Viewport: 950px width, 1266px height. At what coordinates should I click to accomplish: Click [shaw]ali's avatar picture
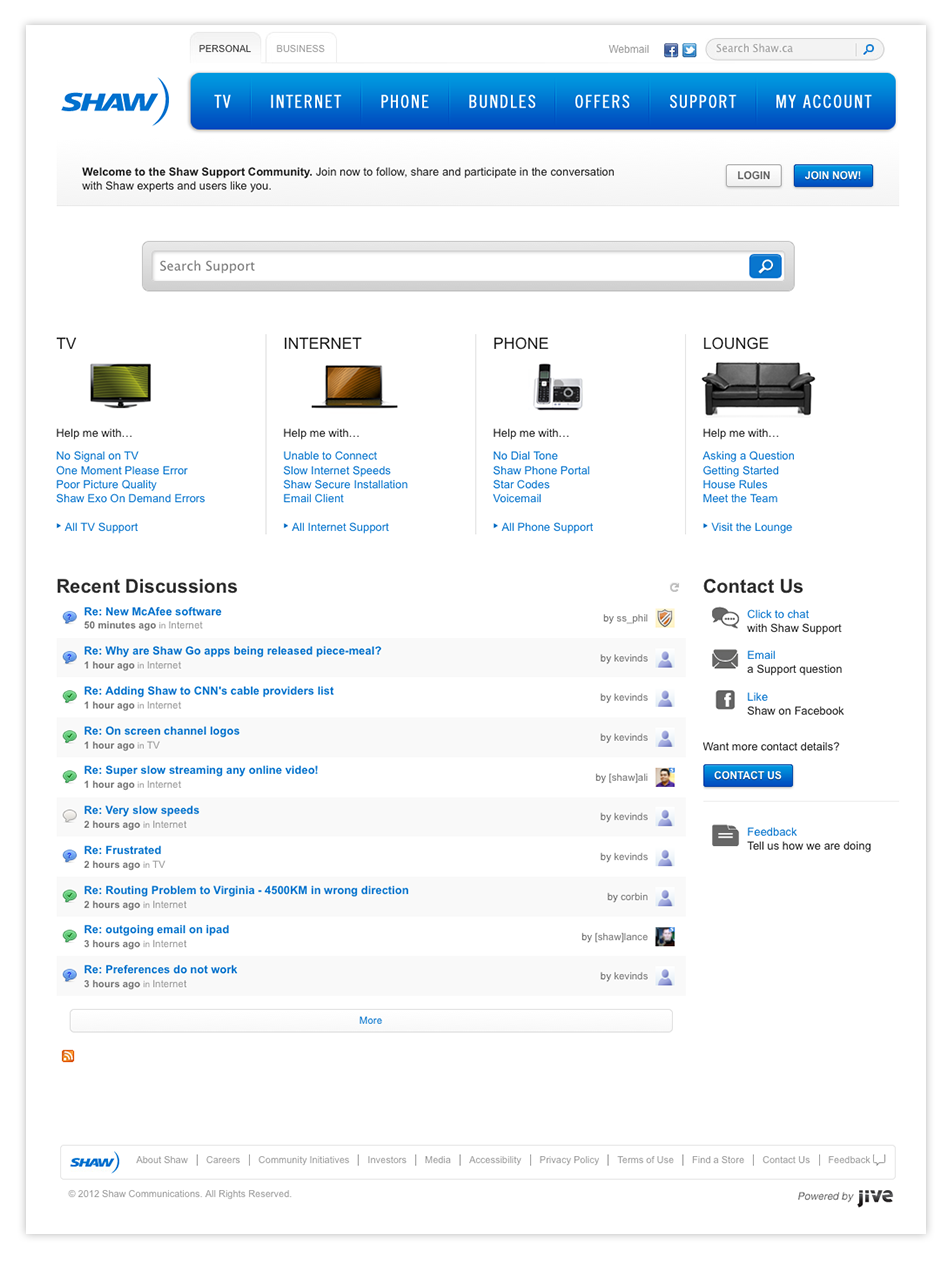(x=665, y=777)
